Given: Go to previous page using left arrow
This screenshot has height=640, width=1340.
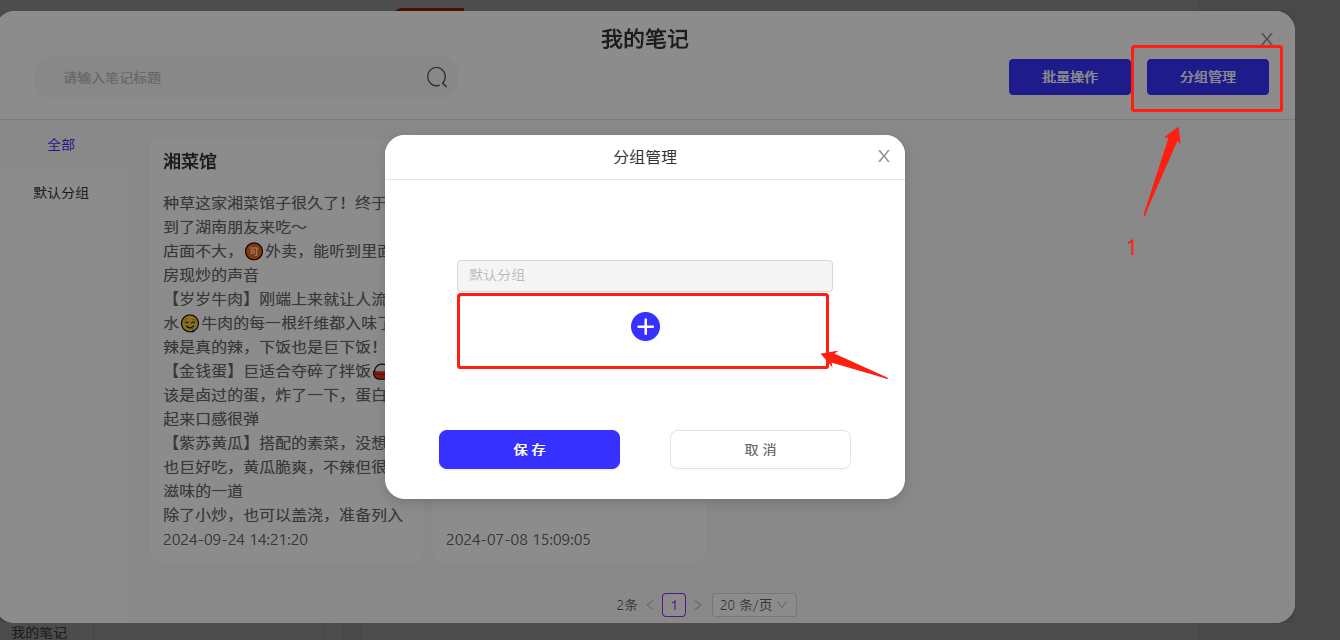Looking at the screenshot, I should click(650, 605).
